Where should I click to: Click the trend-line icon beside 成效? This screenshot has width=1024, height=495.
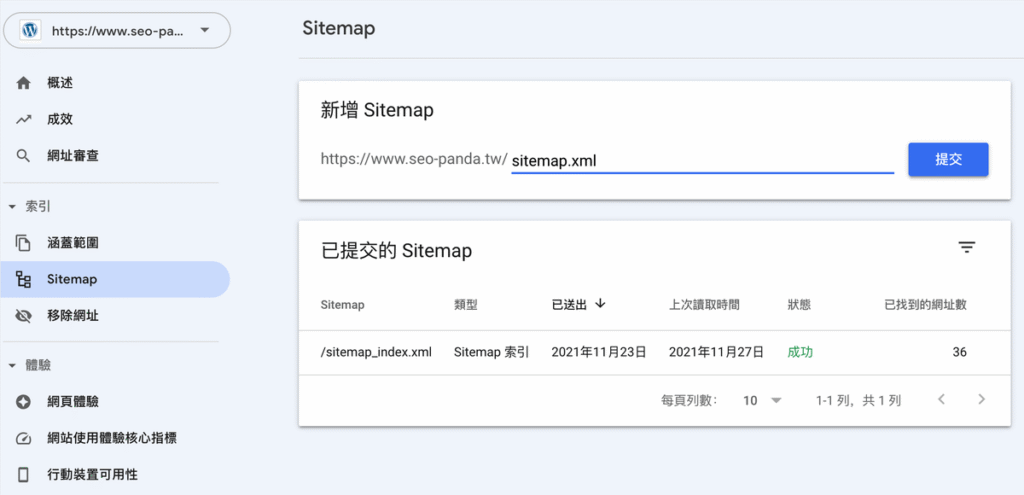point(24,120)
